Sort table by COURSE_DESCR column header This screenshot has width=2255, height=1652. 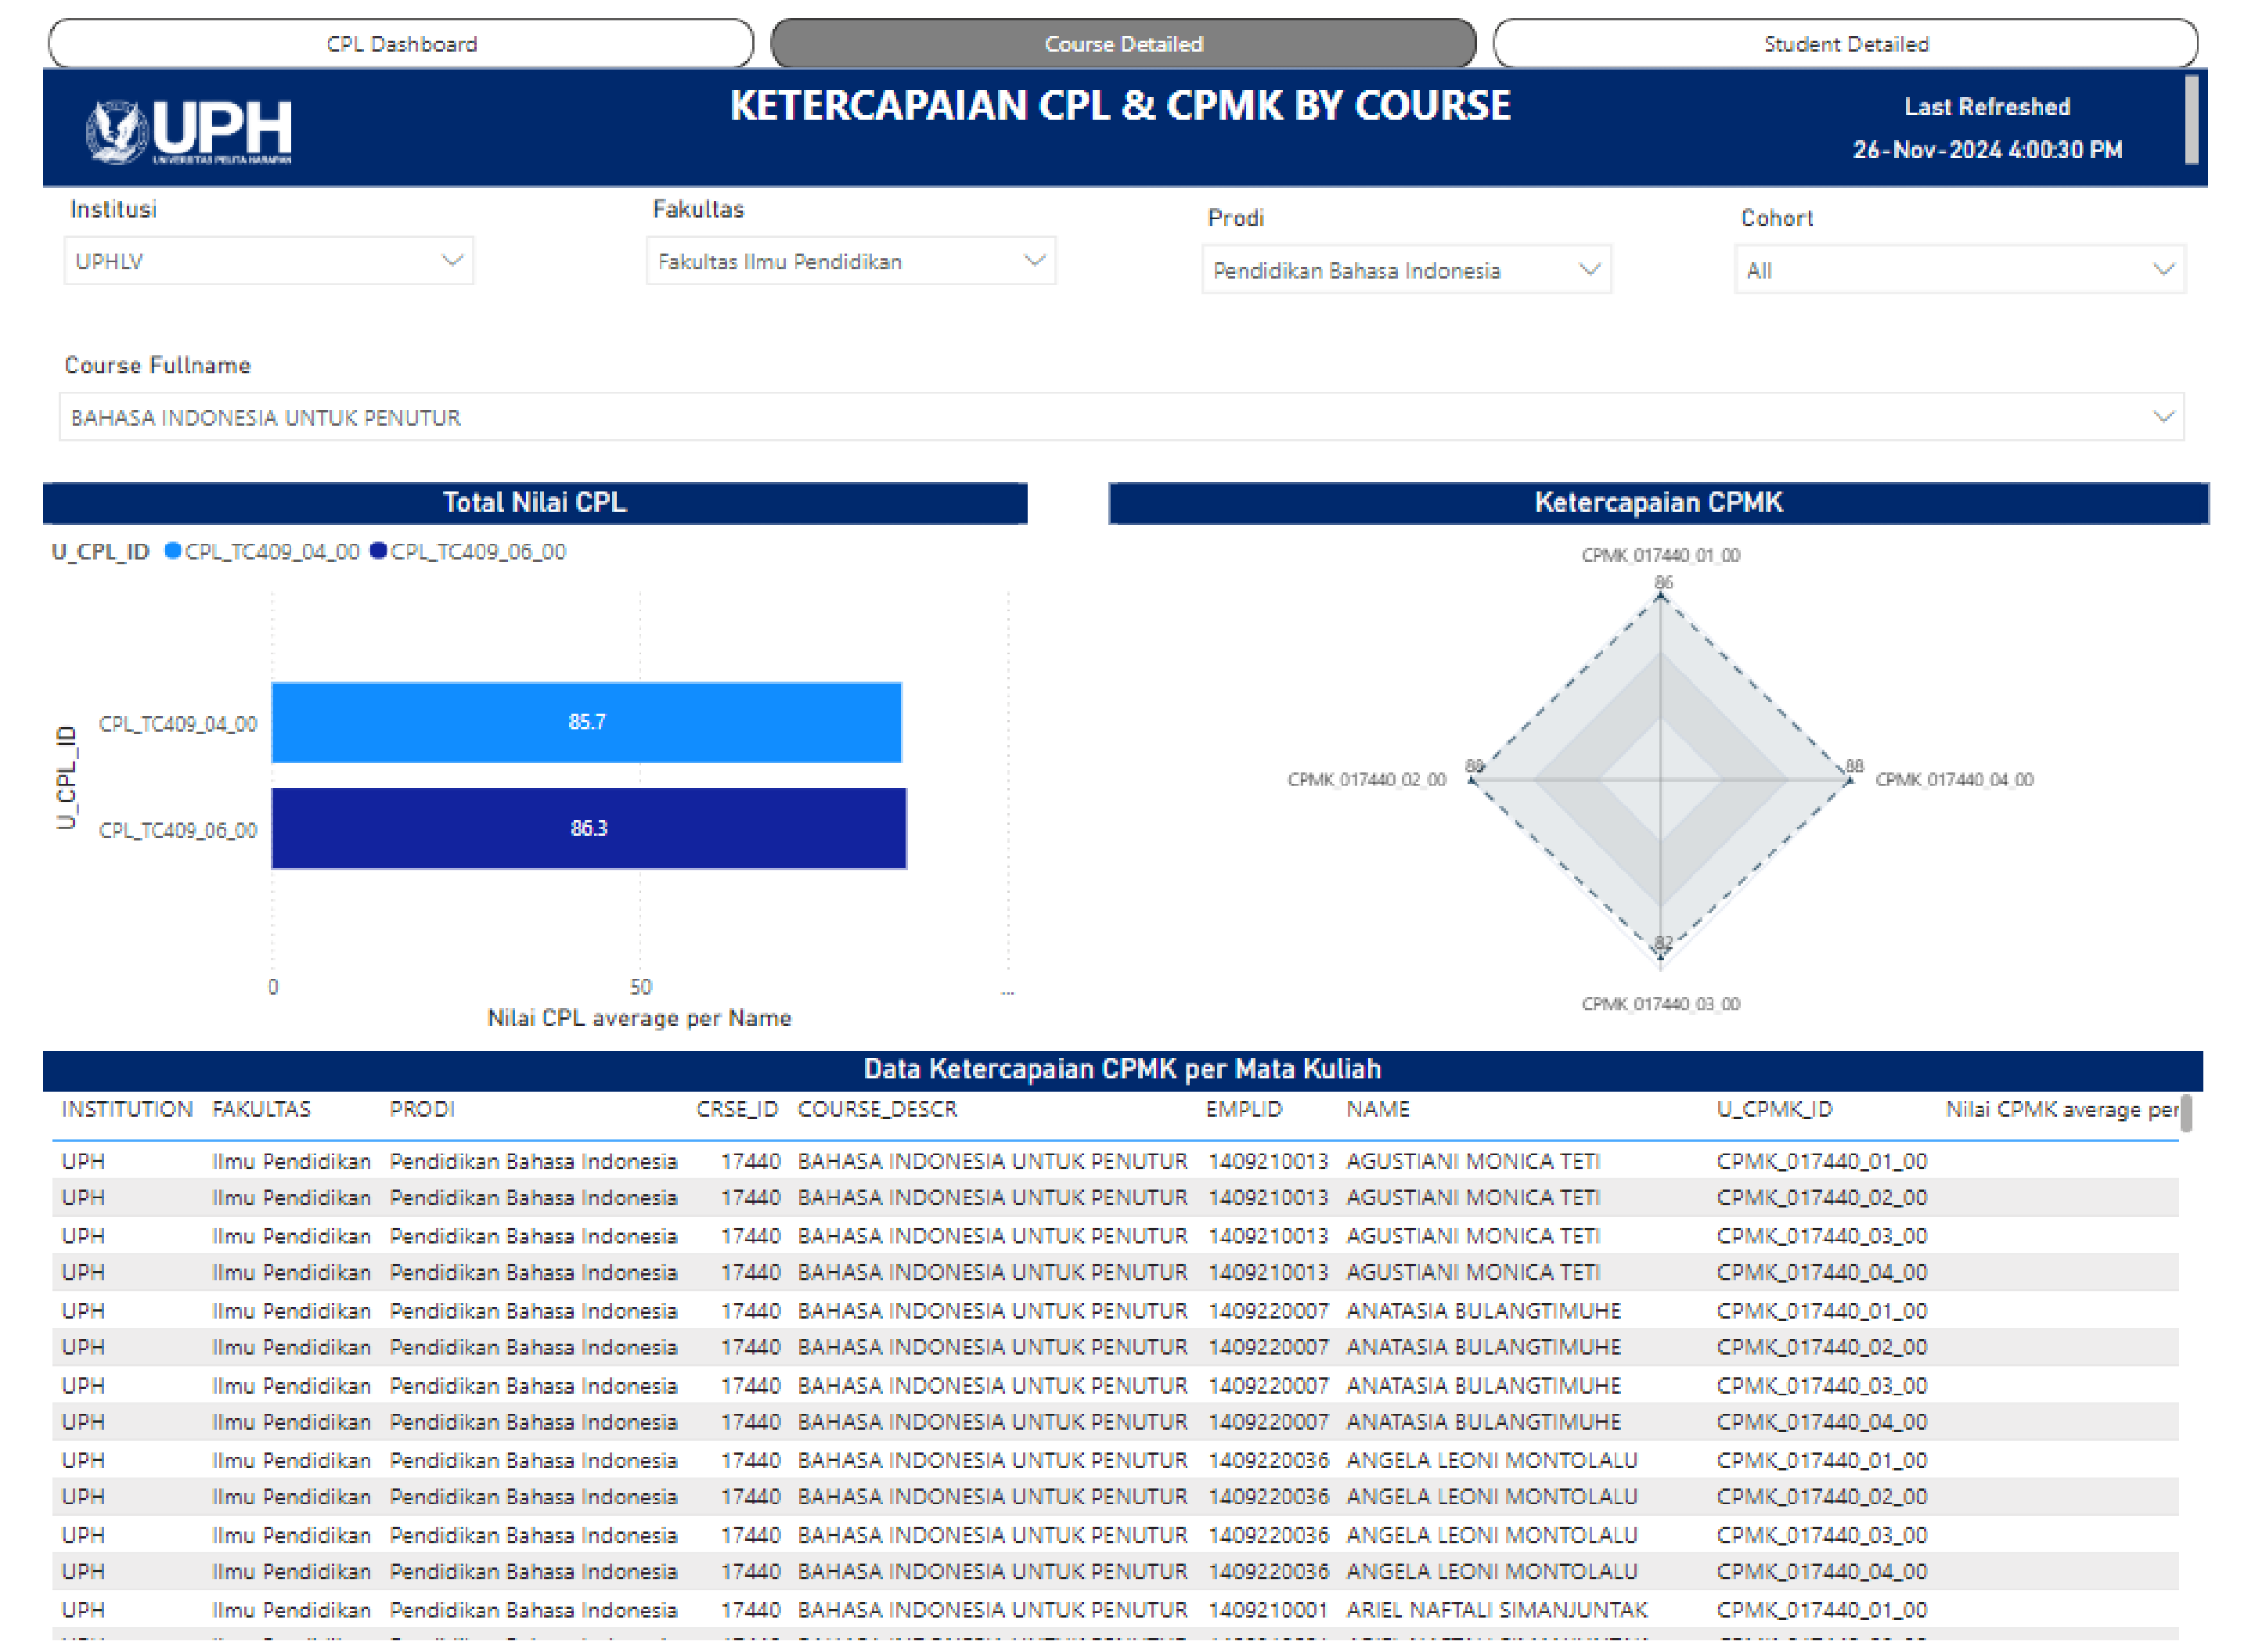coord(877,1109)
